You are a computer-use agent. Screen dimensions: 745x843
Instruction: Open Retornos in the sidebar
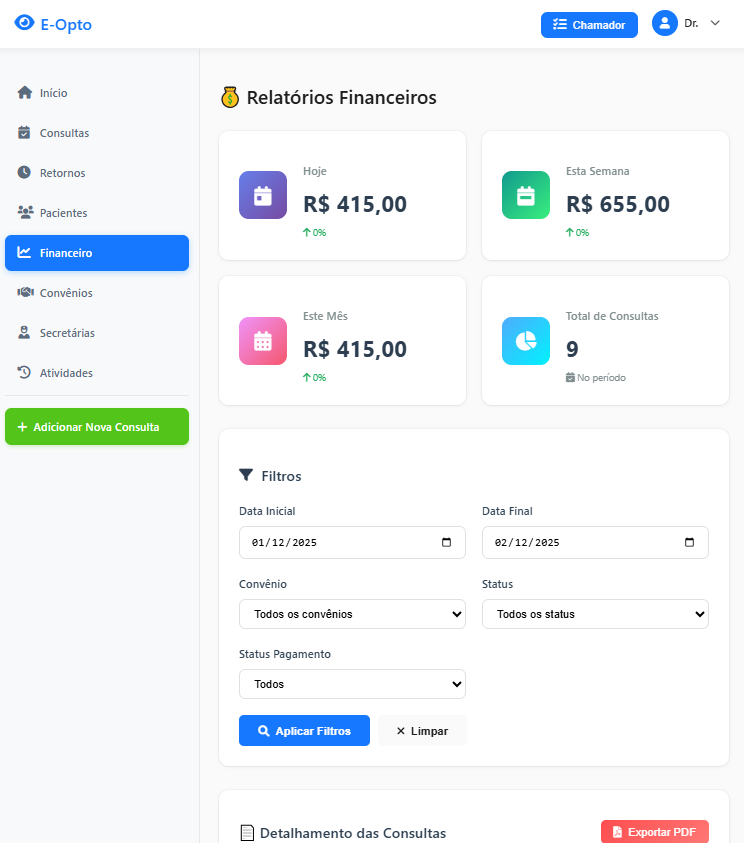coord(97,173)
